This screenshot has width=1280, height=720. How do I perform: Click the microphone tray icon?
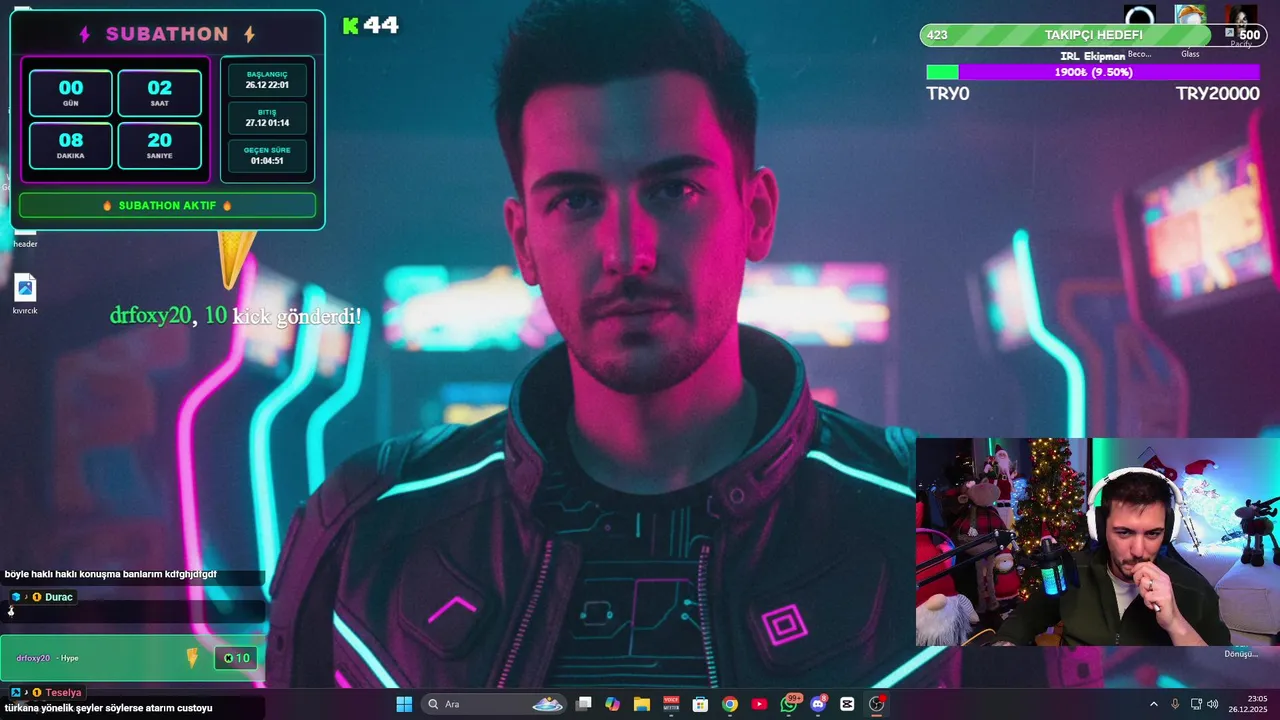1175,704
